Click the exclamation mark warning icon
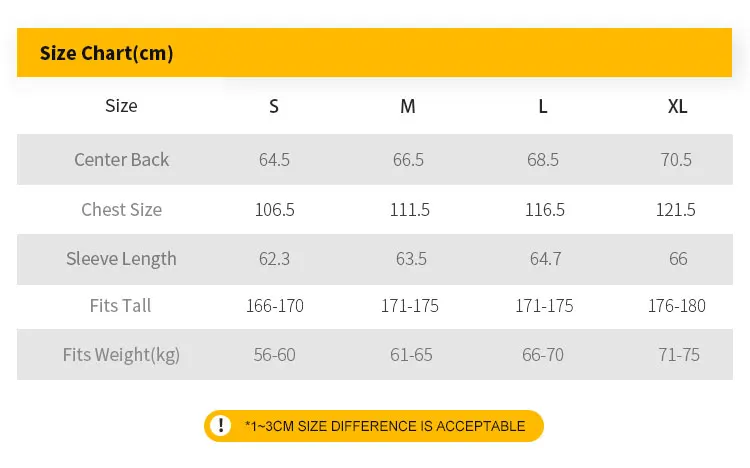750x468 pixels. [x=222, y=426]
